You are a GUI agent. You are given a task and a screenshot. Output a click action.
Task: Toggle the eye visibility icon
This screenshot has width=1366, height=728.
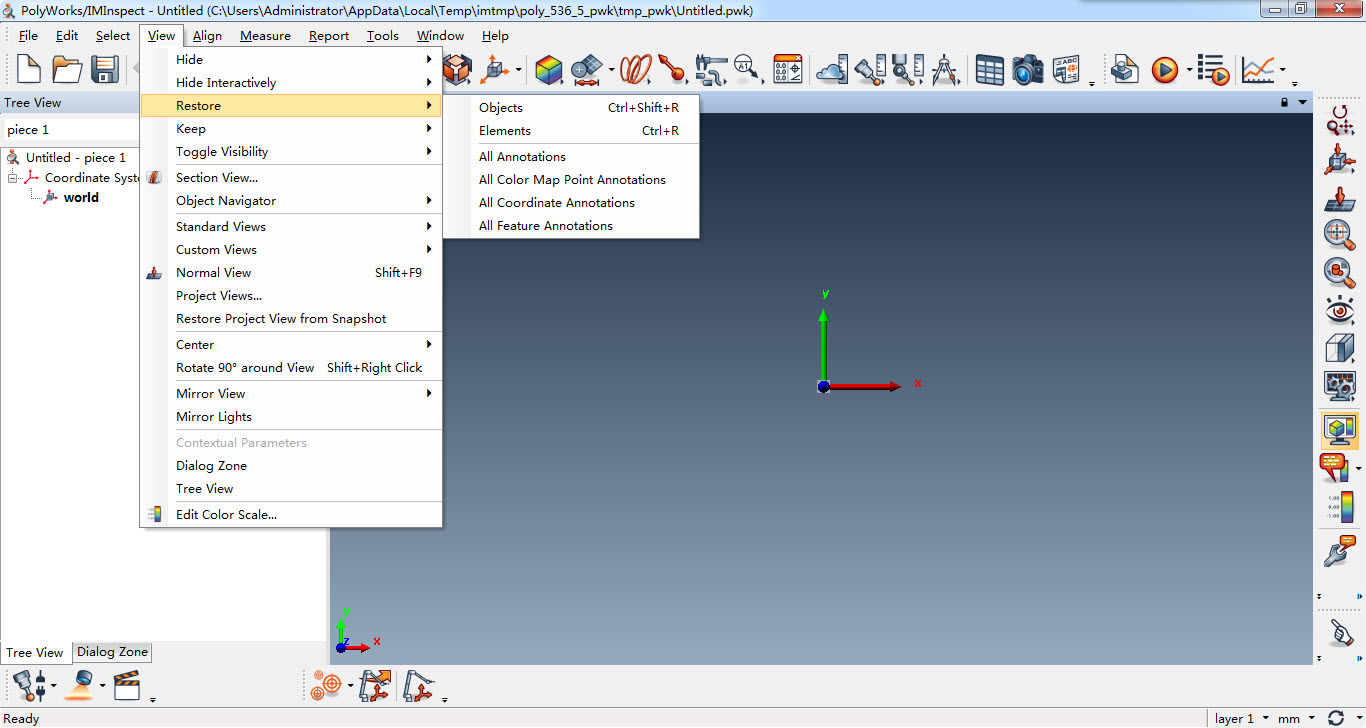pos(1339,310)
